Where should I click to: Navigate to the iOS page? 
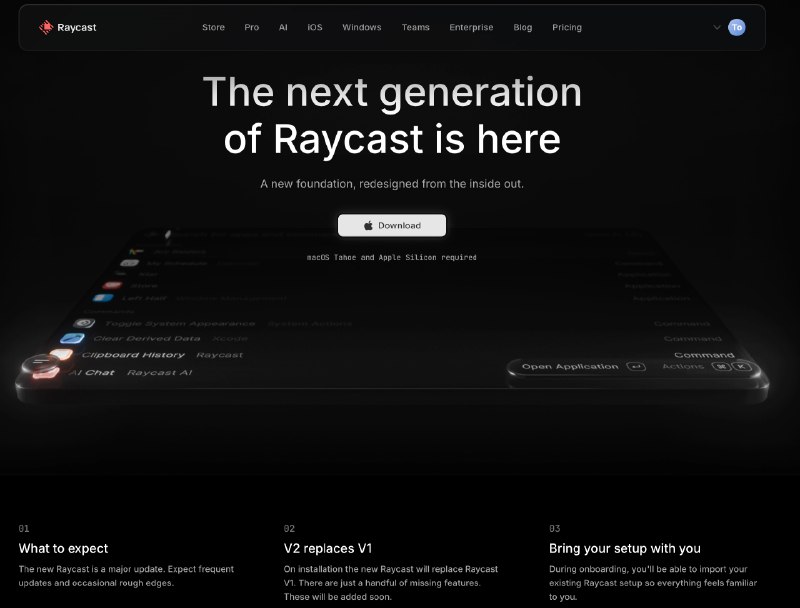point(315,27)
